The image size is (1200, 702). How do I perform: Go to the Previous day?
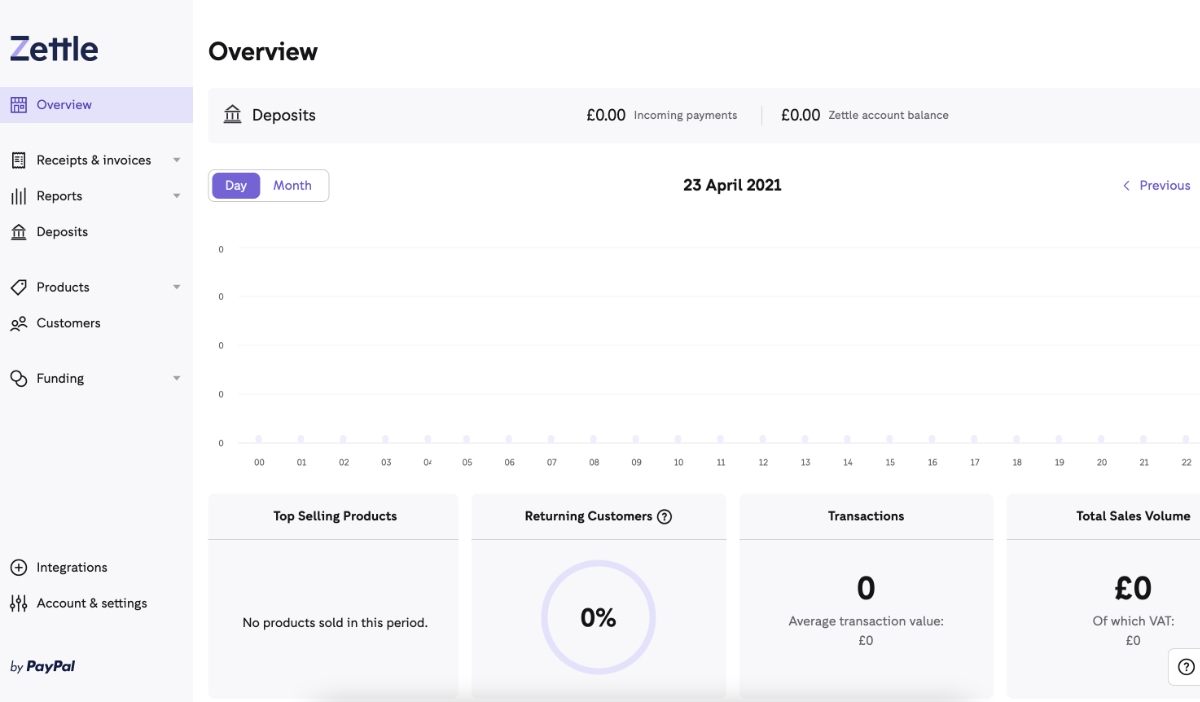coord(1156,185)
